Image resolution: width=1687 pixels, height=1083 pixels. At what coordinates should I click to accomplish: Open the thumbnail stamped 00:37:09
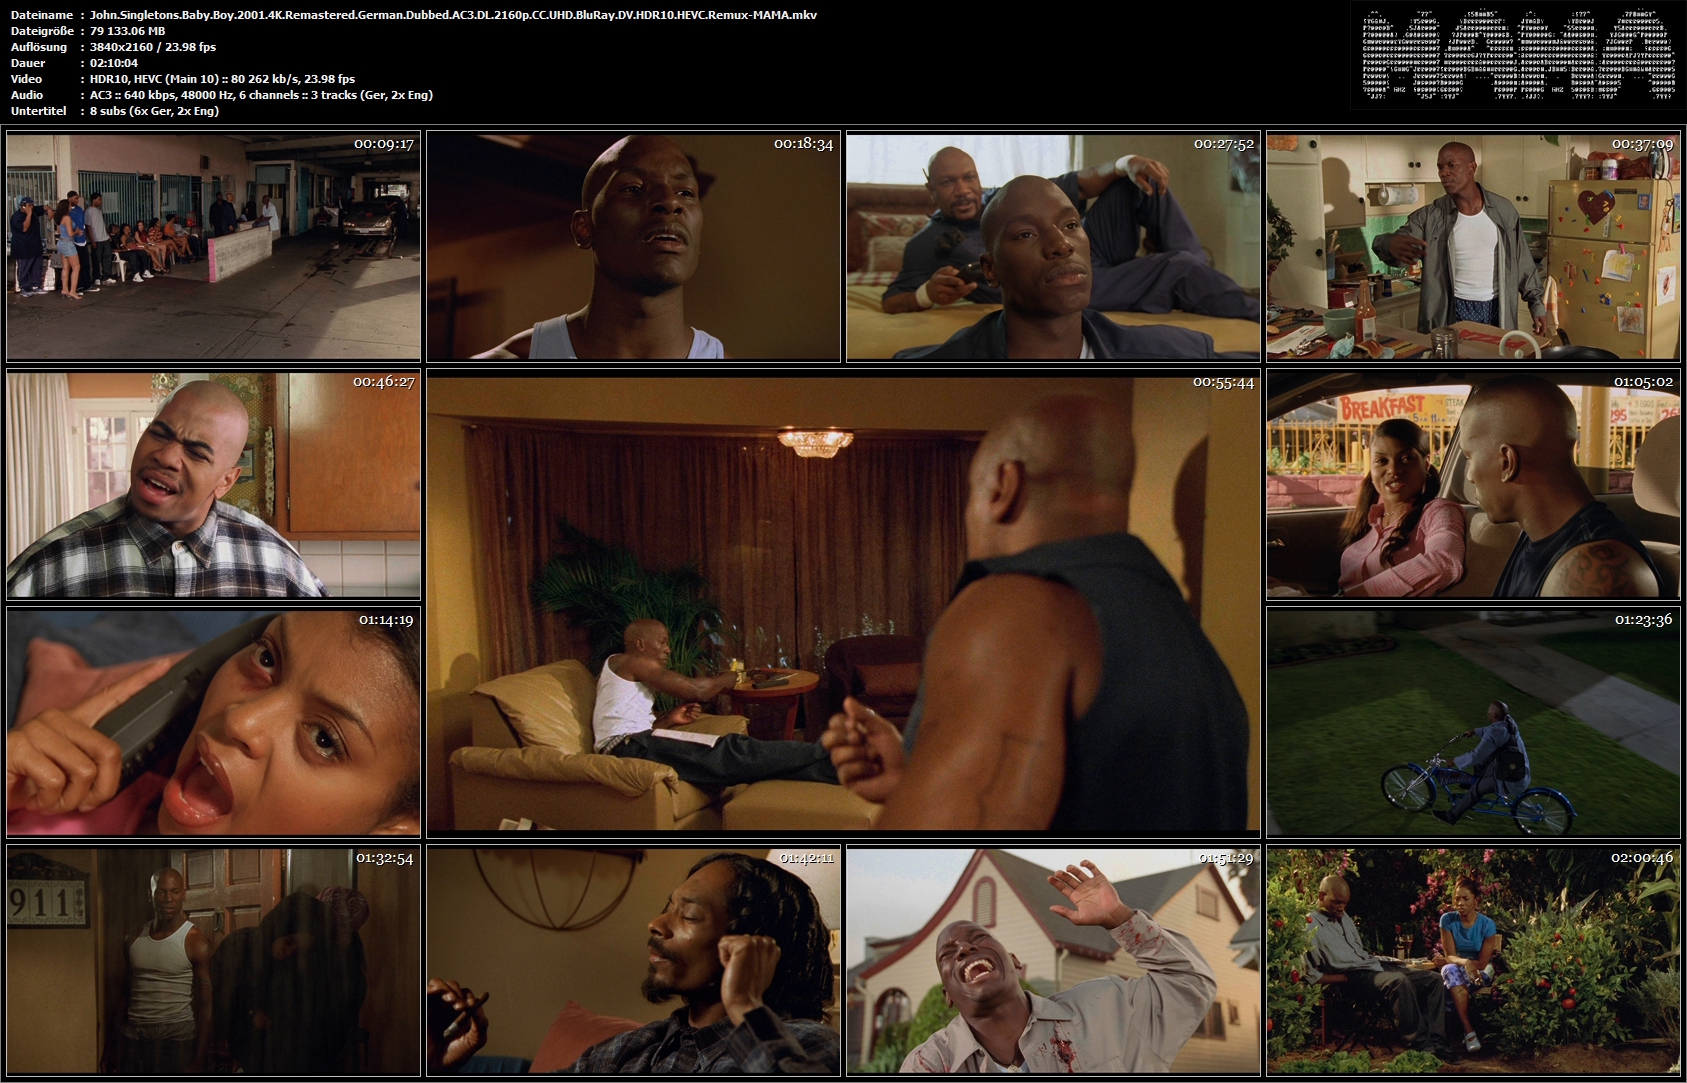tap(1473, 247)
